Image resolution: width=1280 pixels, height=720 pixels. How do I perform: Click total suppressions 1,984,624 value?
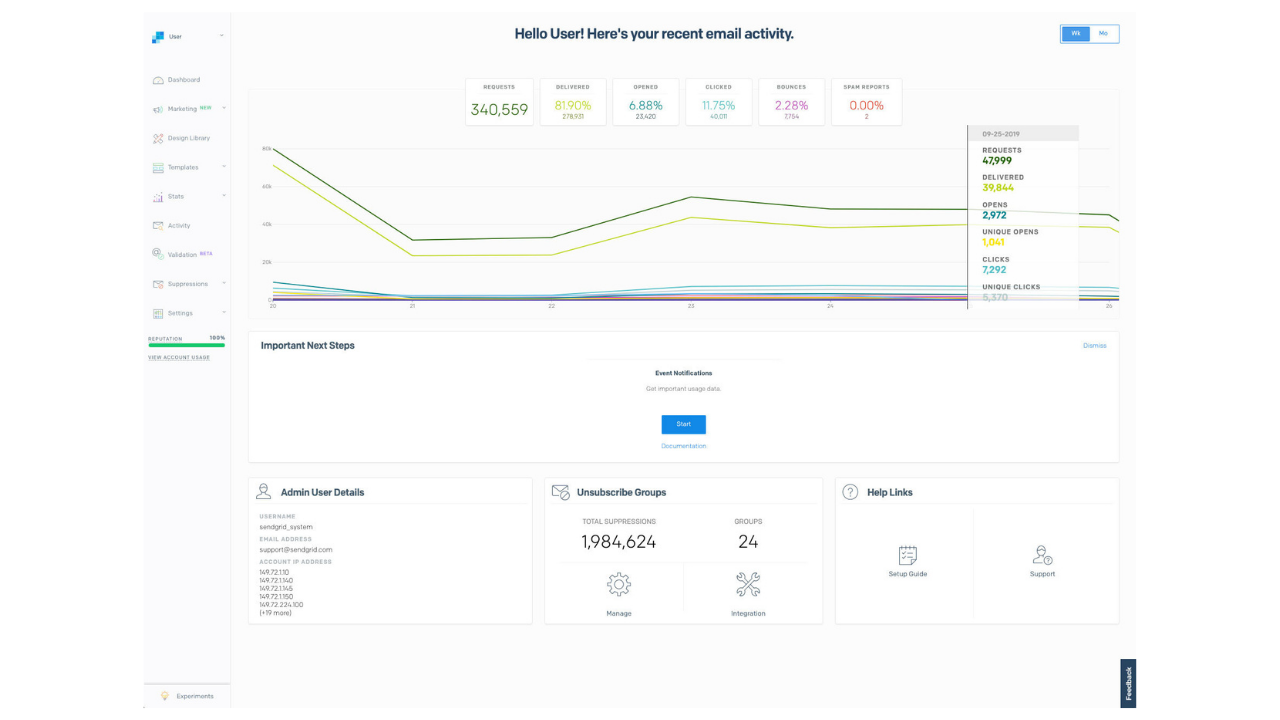pos(619,542)
